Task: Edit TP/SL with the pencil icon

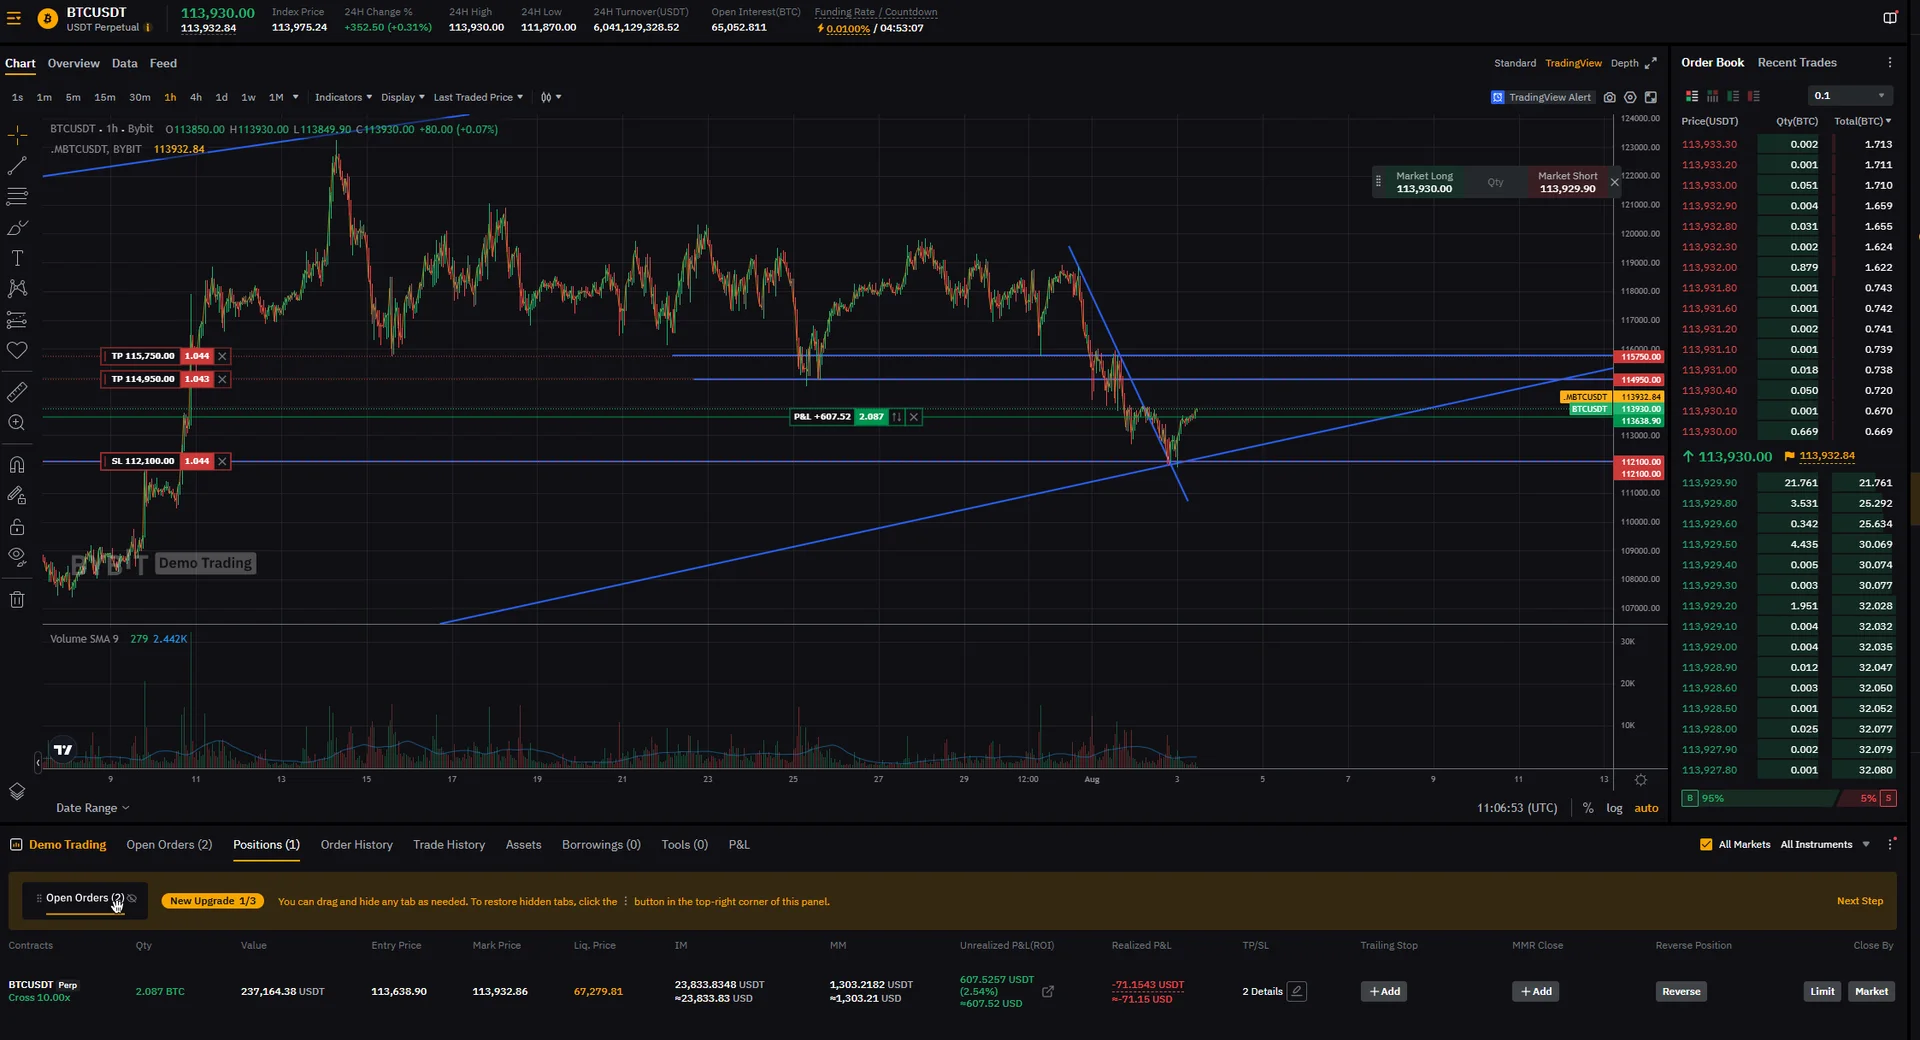Action: click(x=1297, y=991)
